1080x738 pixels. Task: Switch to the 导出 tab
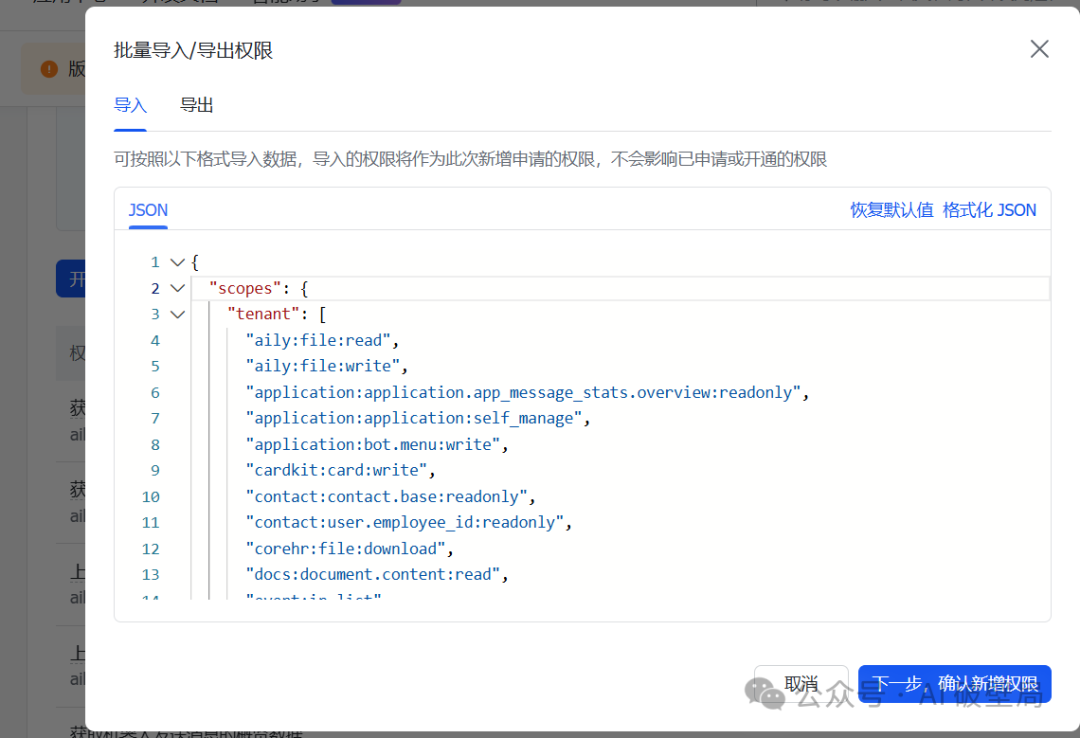196,105
